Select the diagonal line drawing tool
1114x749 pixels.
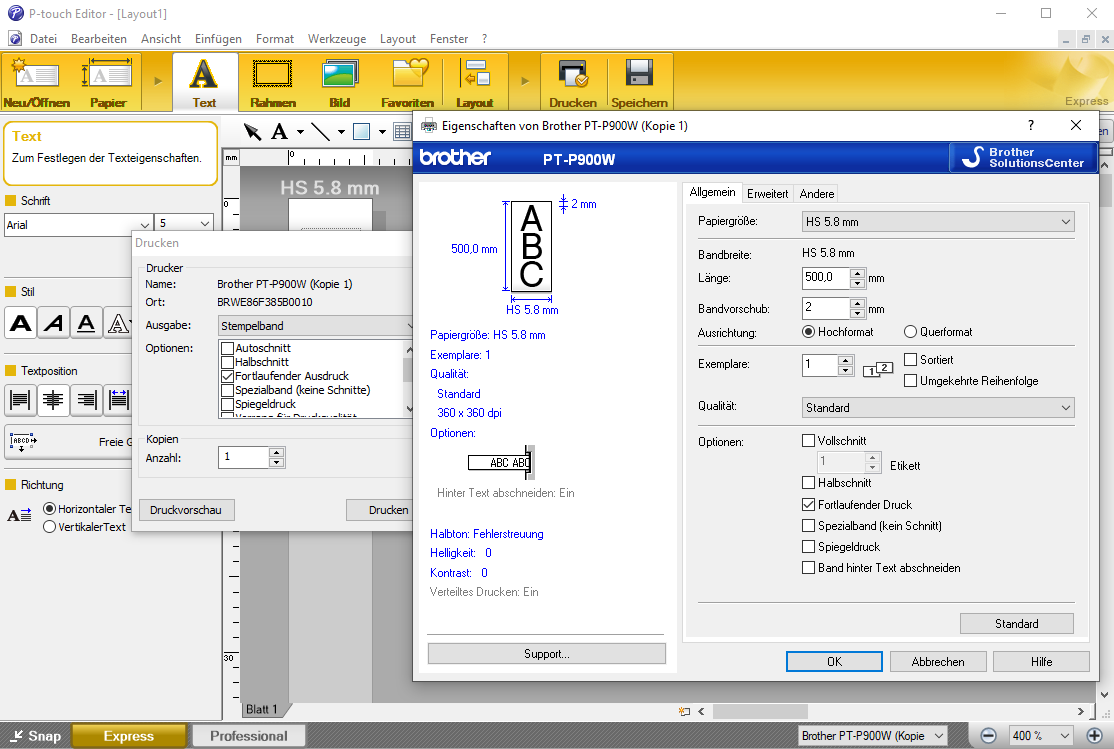pyautogui.click(x=320, y=131)
